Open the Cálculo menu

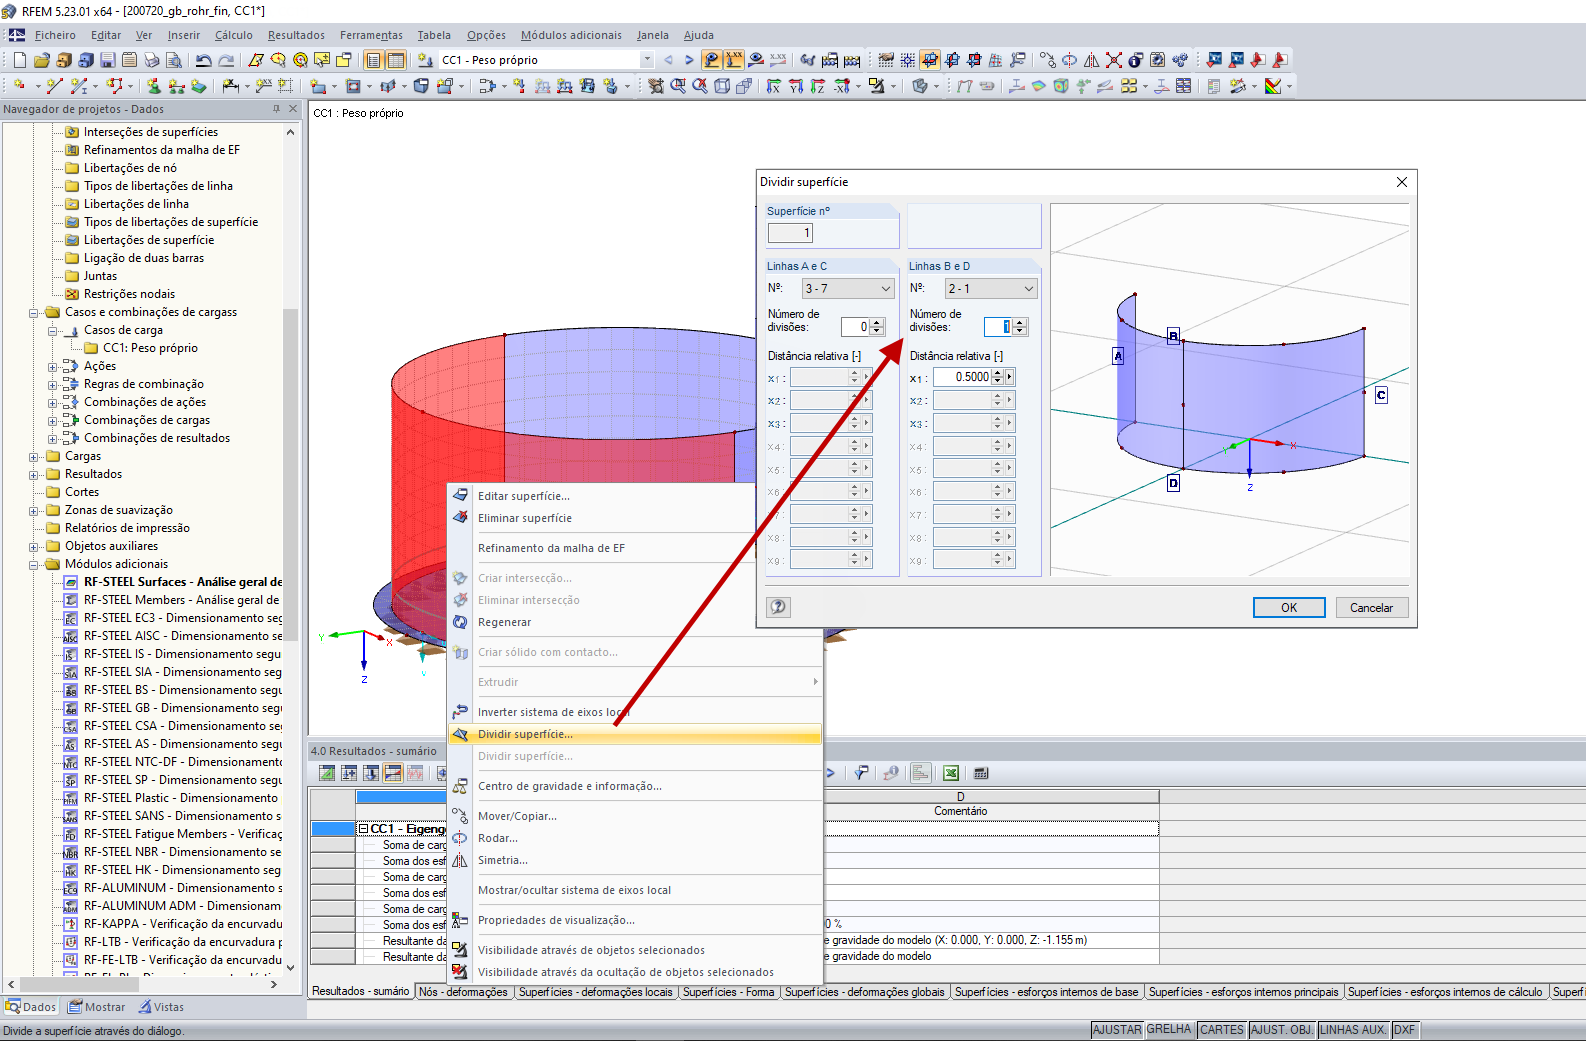click(x=234, y=35)
